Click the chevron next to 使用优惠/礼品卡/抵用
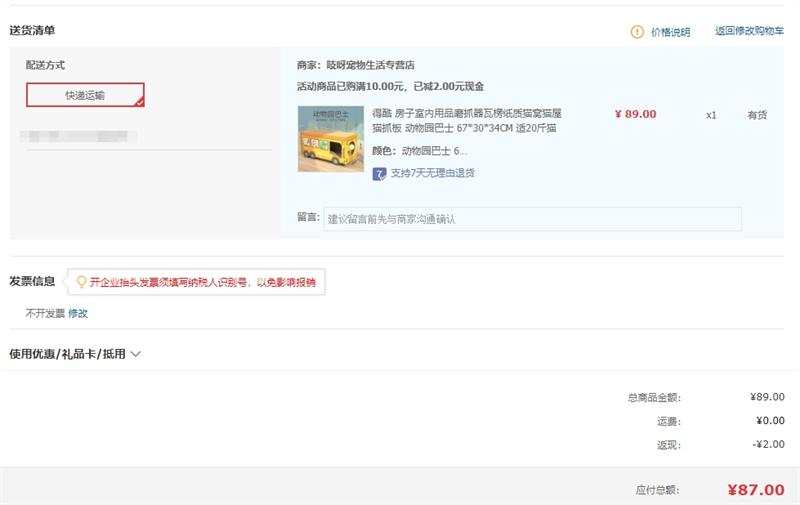Viewport: 800px width, 505px height. [x=136, y=354]
